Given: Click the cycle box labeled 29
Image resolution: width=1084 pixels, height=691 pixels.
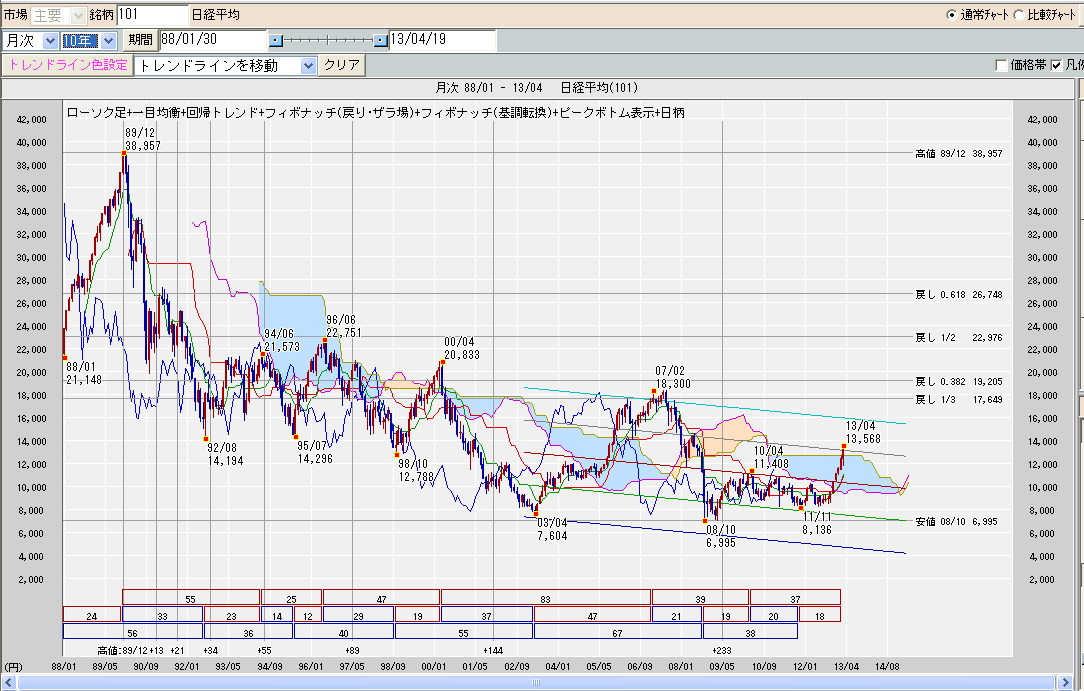Looking at the screenshot, I should (x=358, y=614).
